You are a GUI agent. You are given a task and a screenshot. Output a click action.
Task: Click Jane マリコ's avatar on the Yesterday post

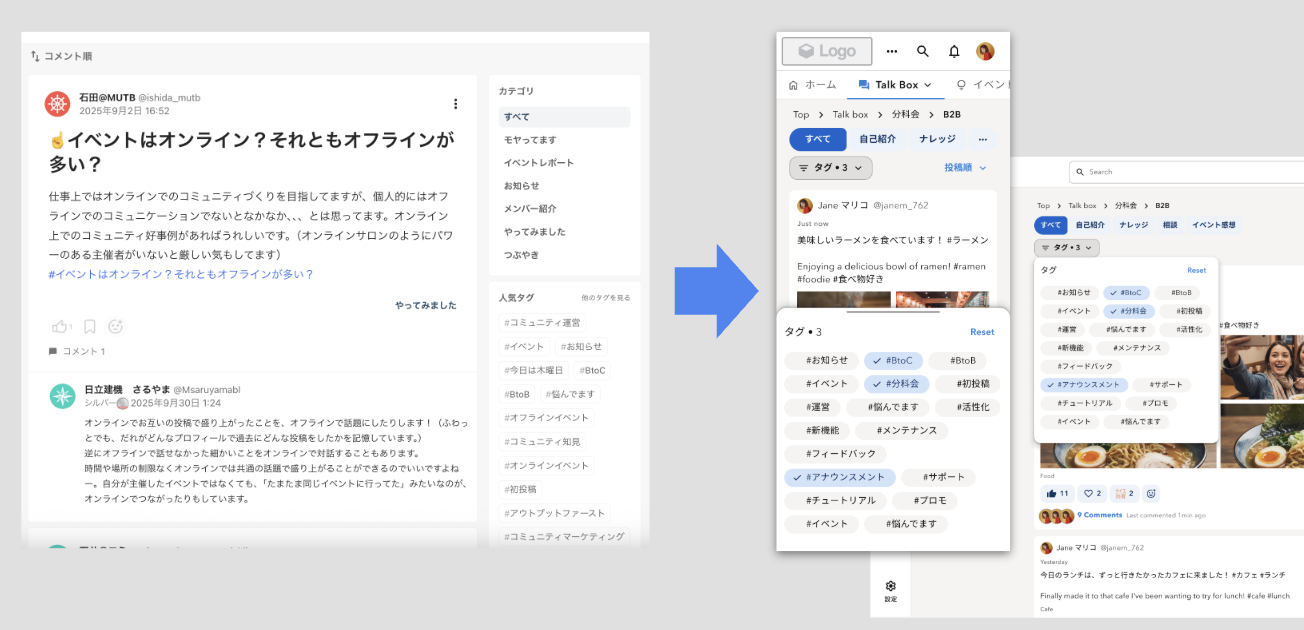tap(1046, 548)
